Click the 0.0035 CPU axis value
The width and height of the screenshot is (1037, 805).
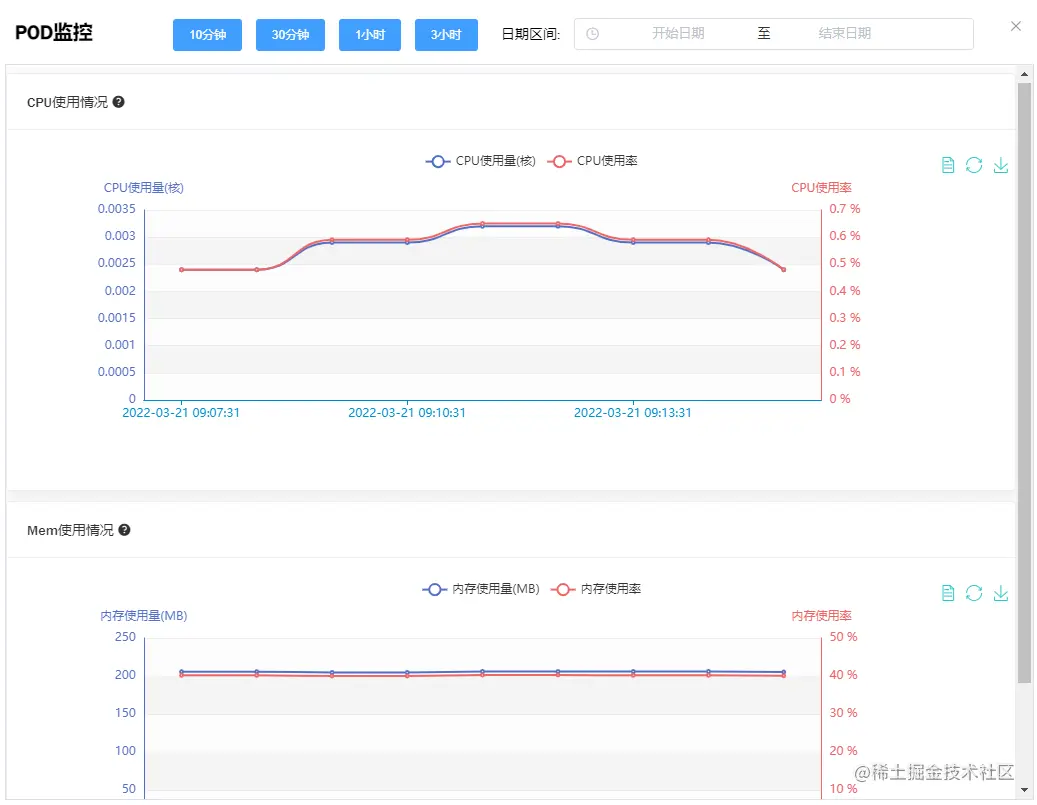tap(116, 209)
